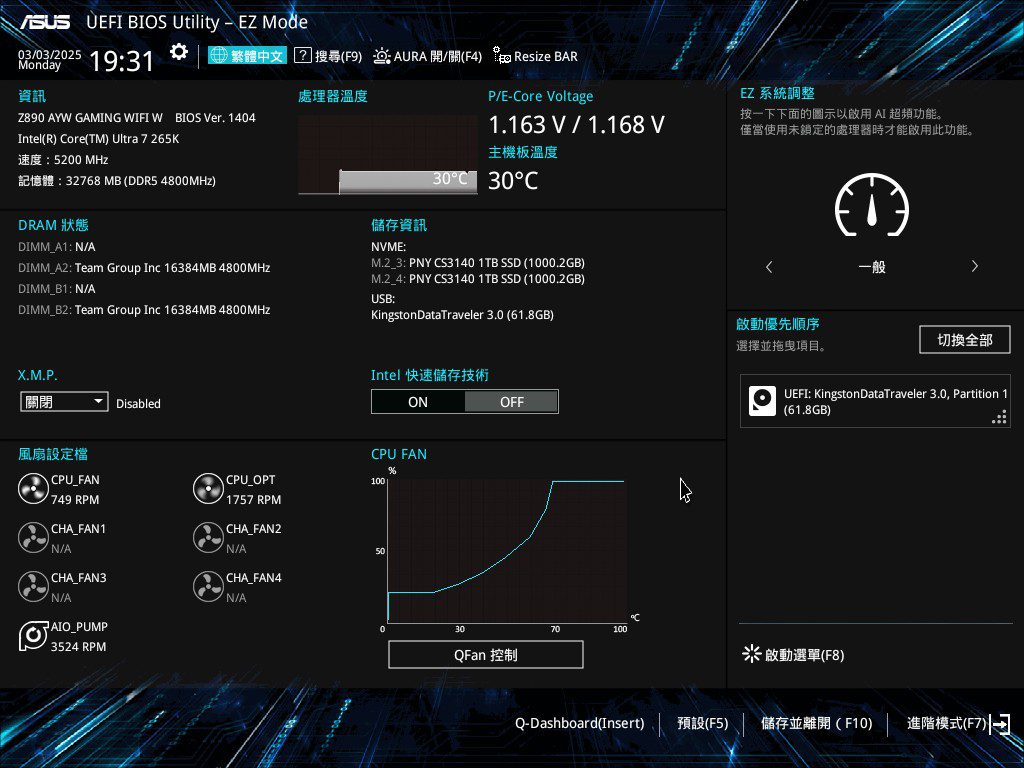Screen dimensions: 1024x768
Task: Click the globe language icon
Action: [x=219, y=56]
